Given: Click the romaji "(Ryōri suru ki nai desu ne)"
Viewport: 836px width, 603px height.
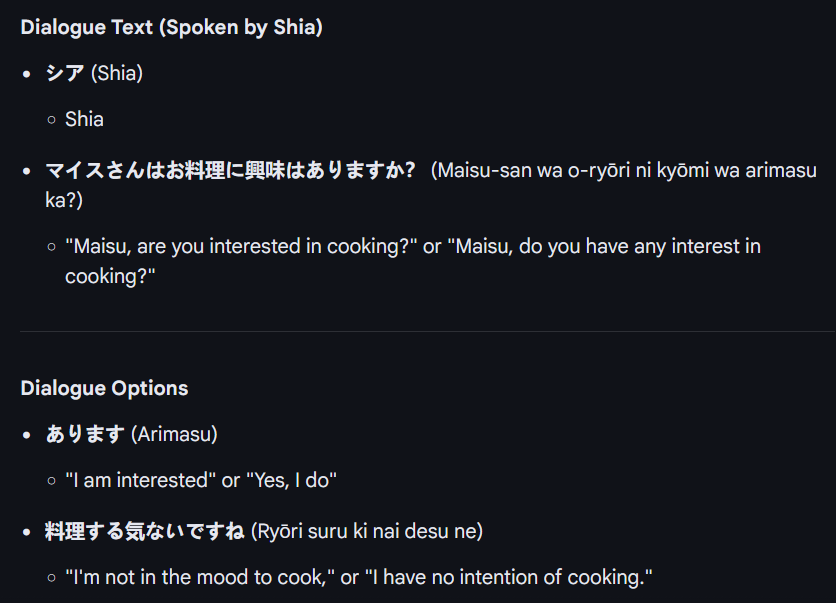Looking at the screenshot, I should tap(367, 531).
